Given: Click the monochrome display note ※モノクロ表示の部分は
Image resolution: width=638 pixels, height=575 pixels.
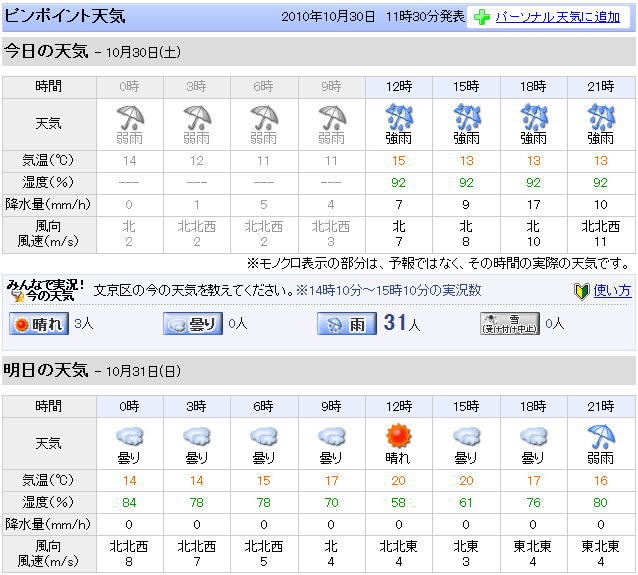Looking at the screenshot, I should [439, 264].
